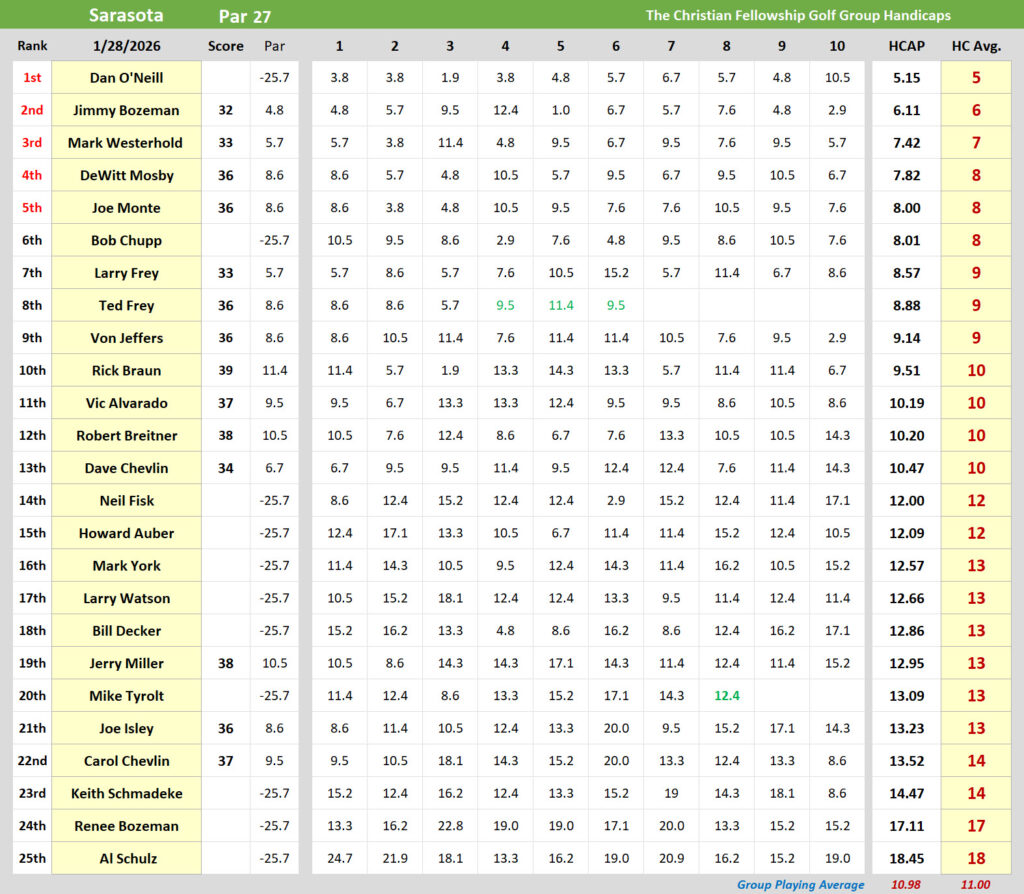The width and height of the screenshot is (1024, 894).
Task: Select Jimmy Bozeman's score of 32
Action: 226,111
